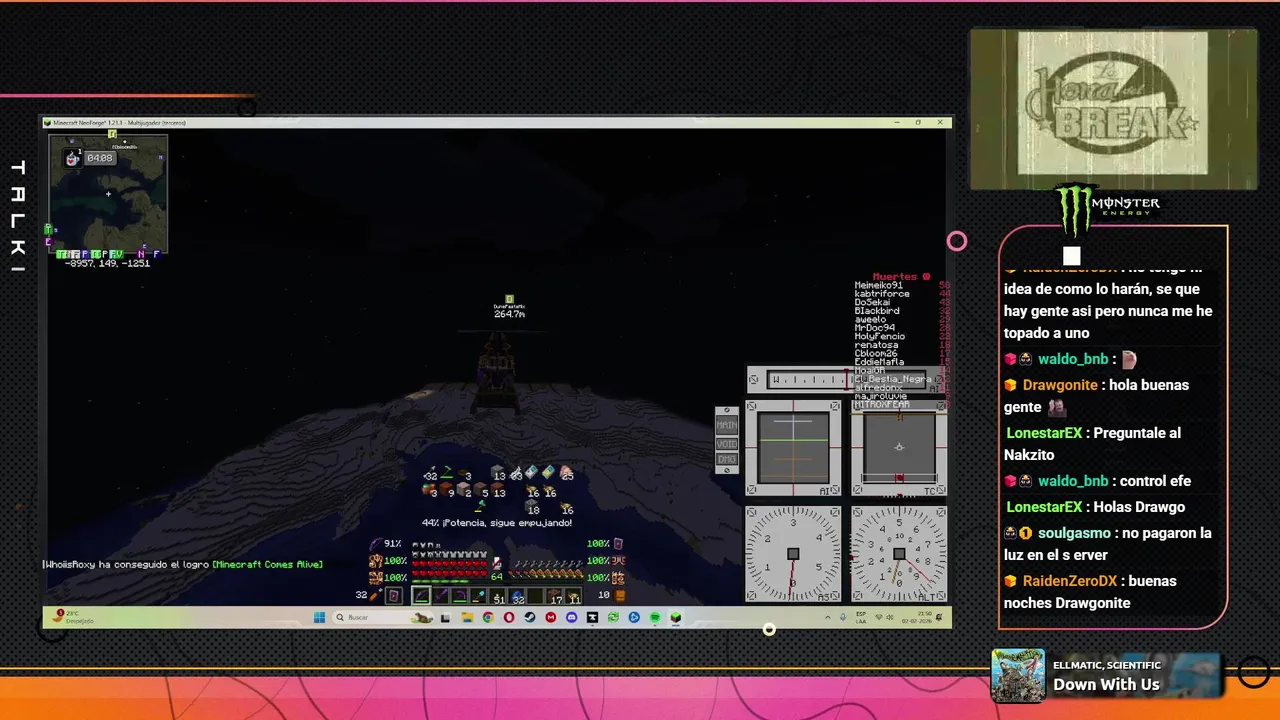Screen dimensions: 1280x720
Task: Click the LonestarEX name above Preguntale
Action: [1044, 433]
